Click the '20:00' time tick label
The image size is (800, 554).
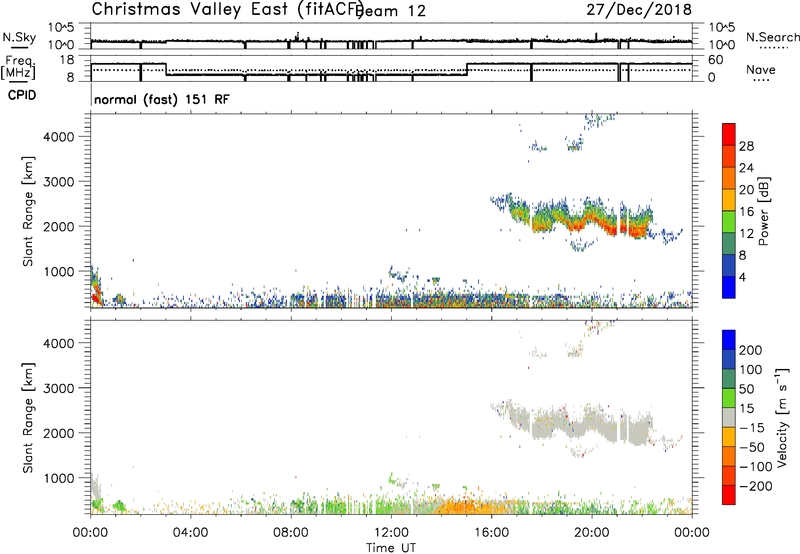[592, 533]
